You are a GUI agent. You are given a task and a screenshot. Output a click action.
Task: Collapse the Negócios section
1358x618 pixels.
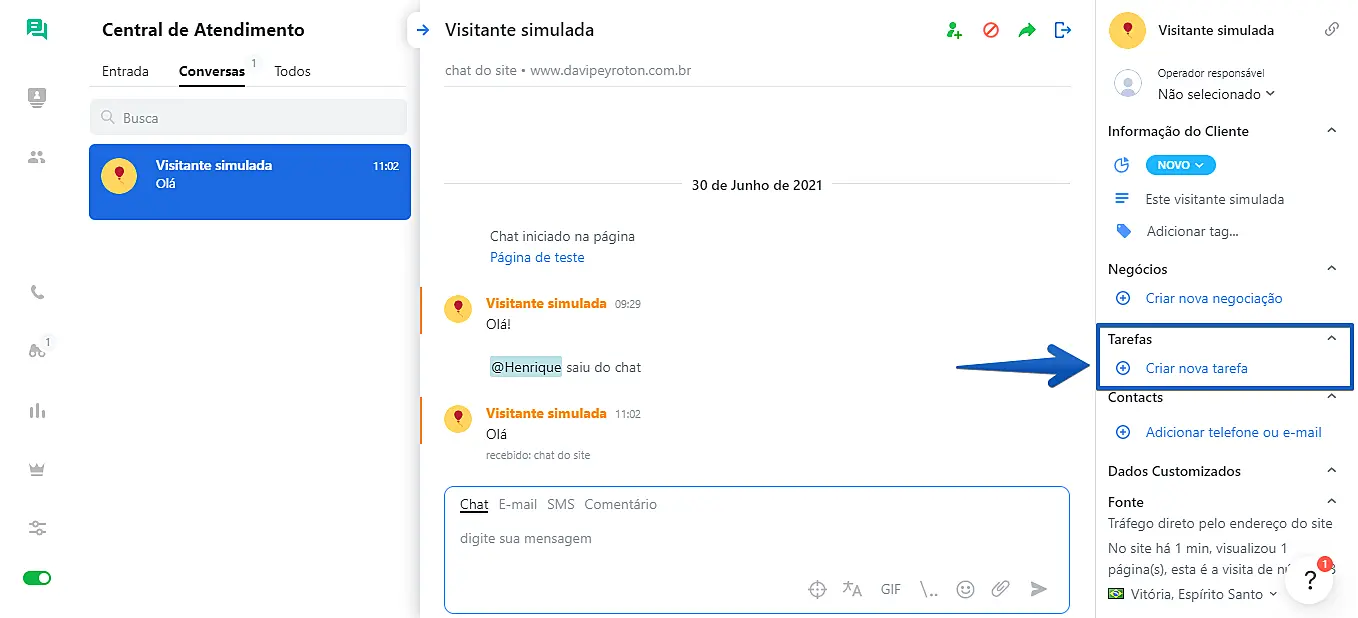[1331, 268]
